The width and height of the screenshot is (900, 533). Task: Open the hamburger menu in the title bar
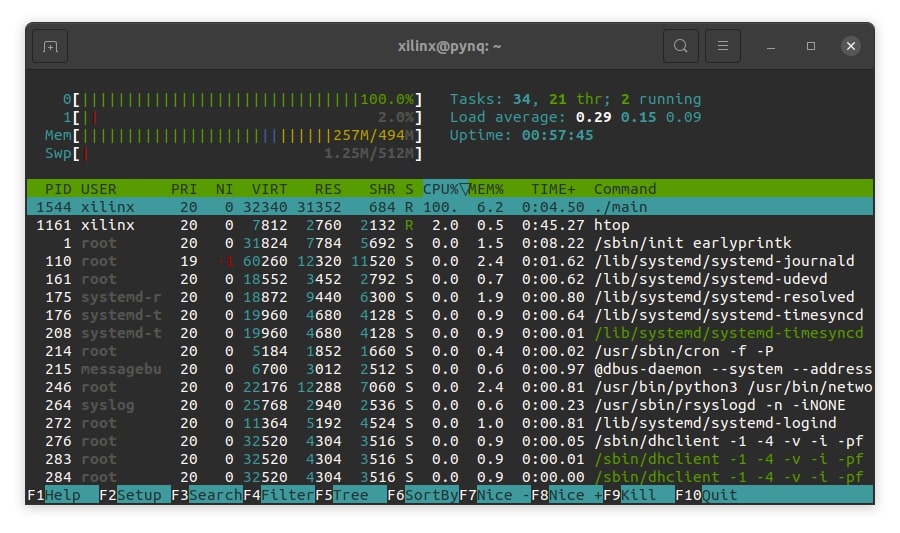pyautogui.click(x=723, y=46)
